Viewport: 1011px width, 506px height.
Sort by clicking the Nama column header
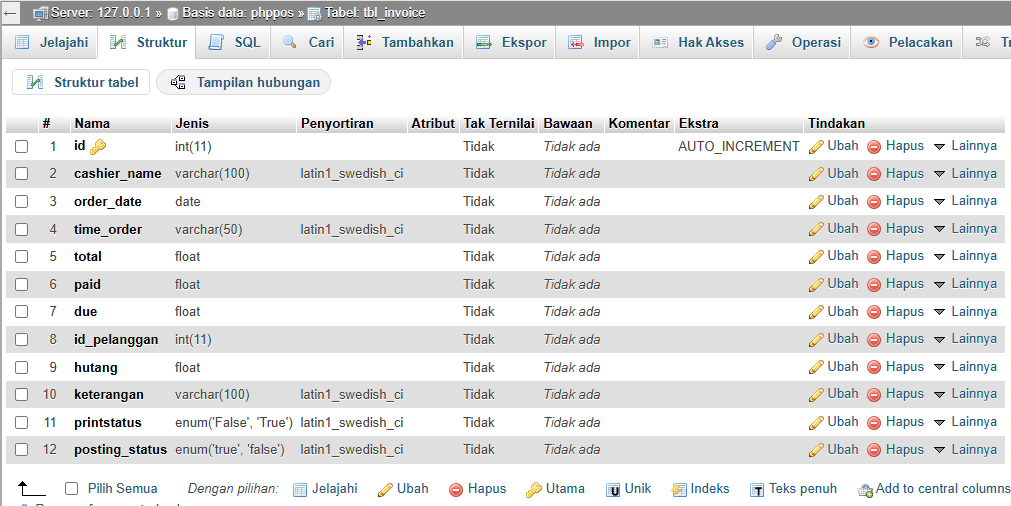pyautogui.click(x=92, y=124)
